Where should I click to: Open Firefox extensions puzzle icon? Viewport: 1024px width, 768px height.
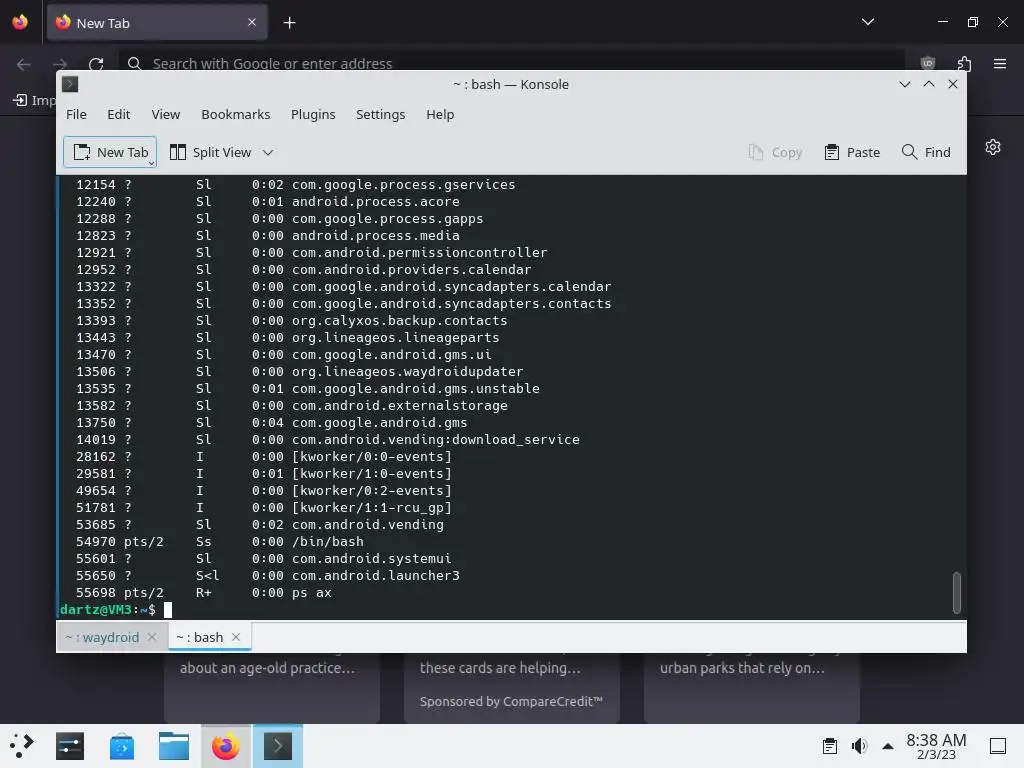click(964, 63)
